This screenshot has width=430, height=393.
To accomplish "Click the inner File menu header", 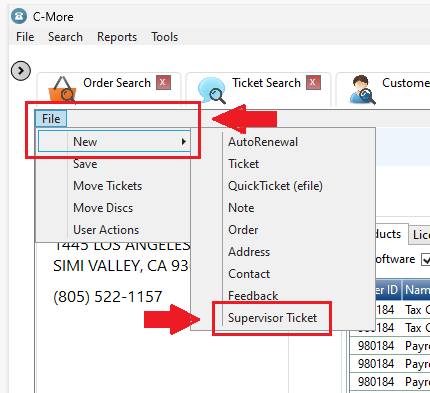I will pyautogui.click(x=51, y=119).
